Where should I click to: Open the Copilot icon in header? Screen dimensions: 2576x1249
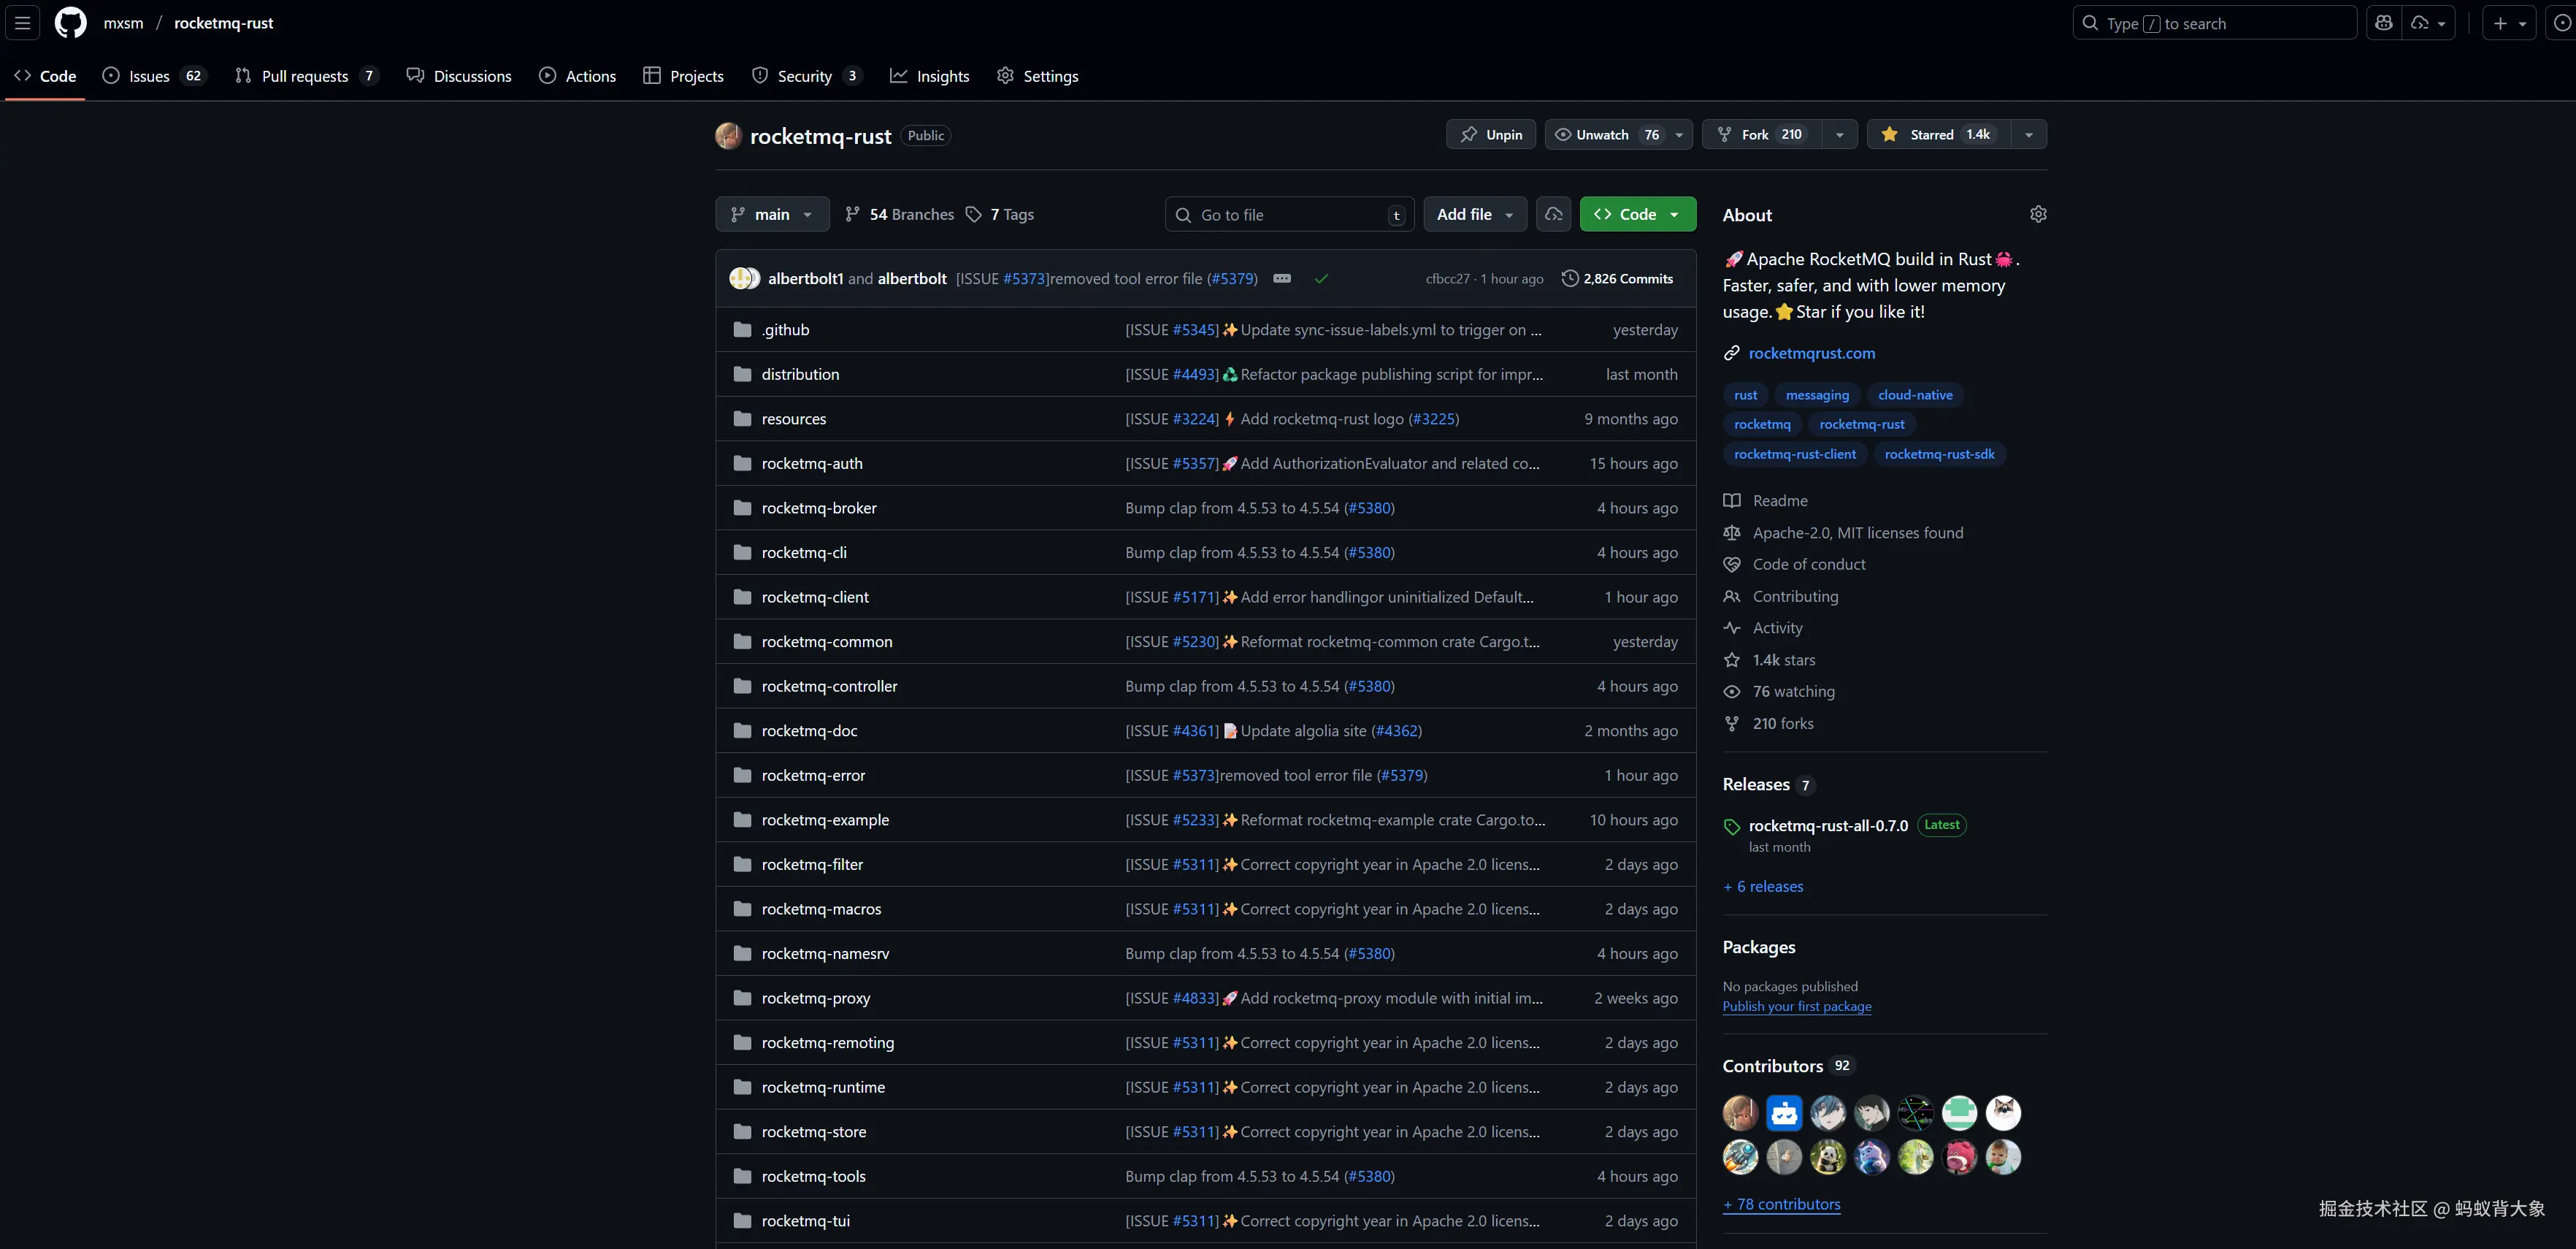pos(2383,23)
